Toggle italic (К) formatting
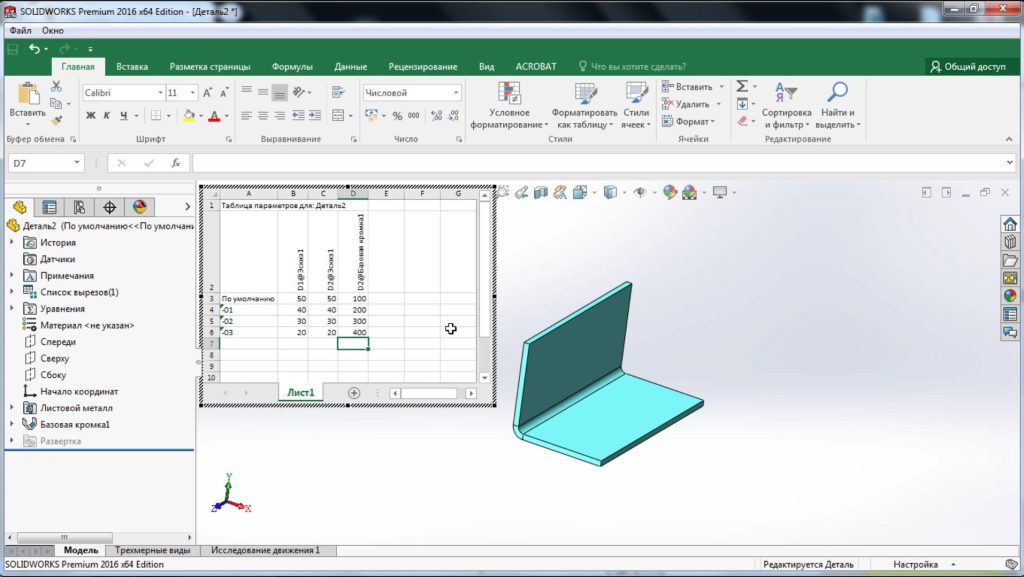 [106, 116]
